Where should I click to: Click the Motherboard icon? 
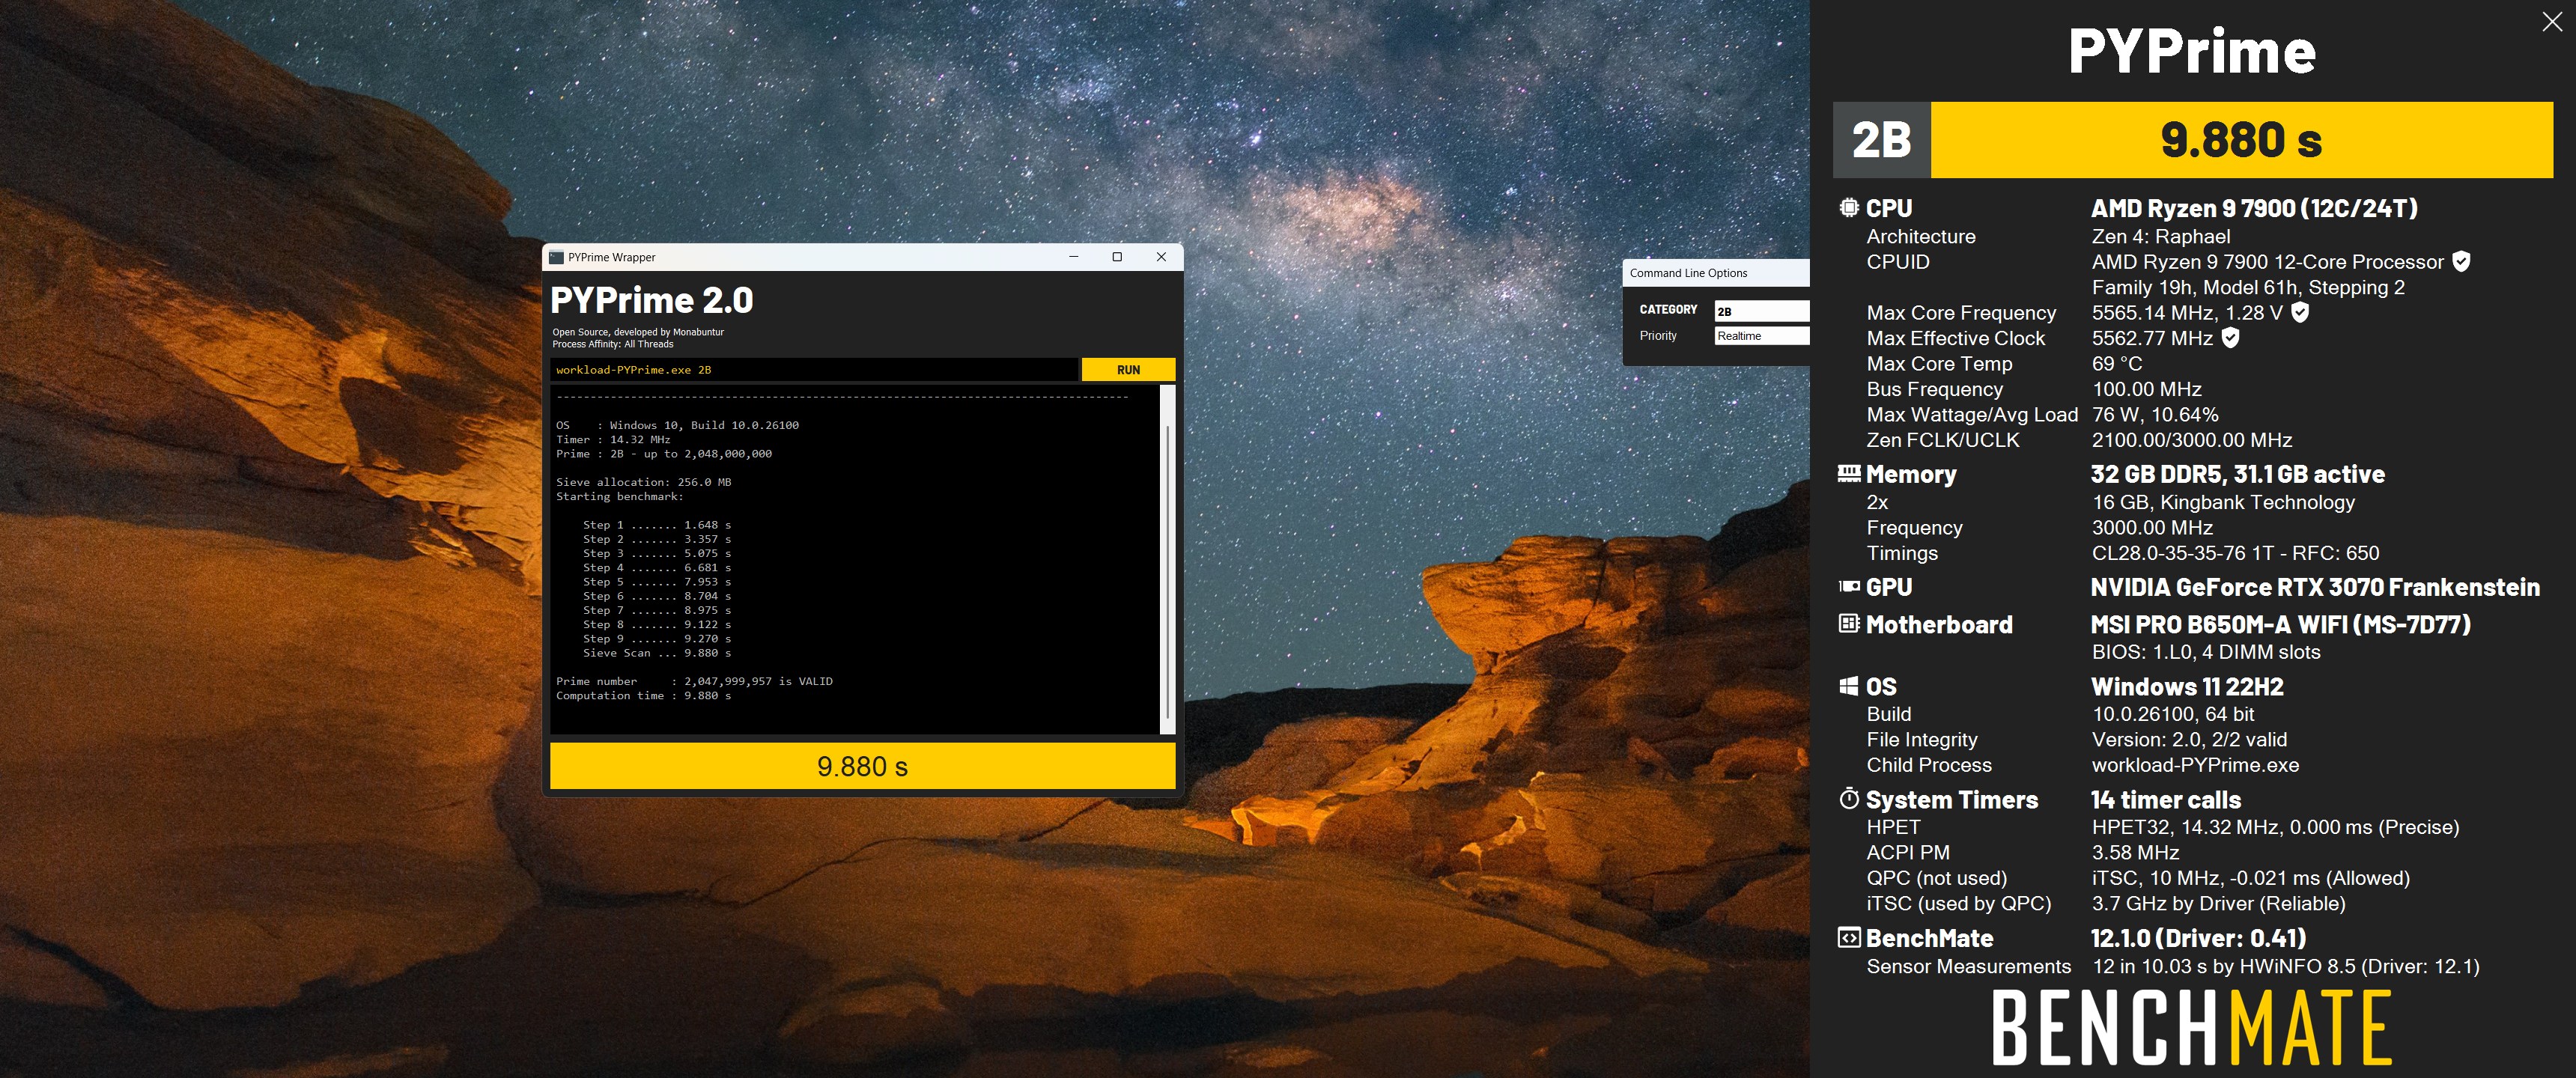tap(1849, 623)
